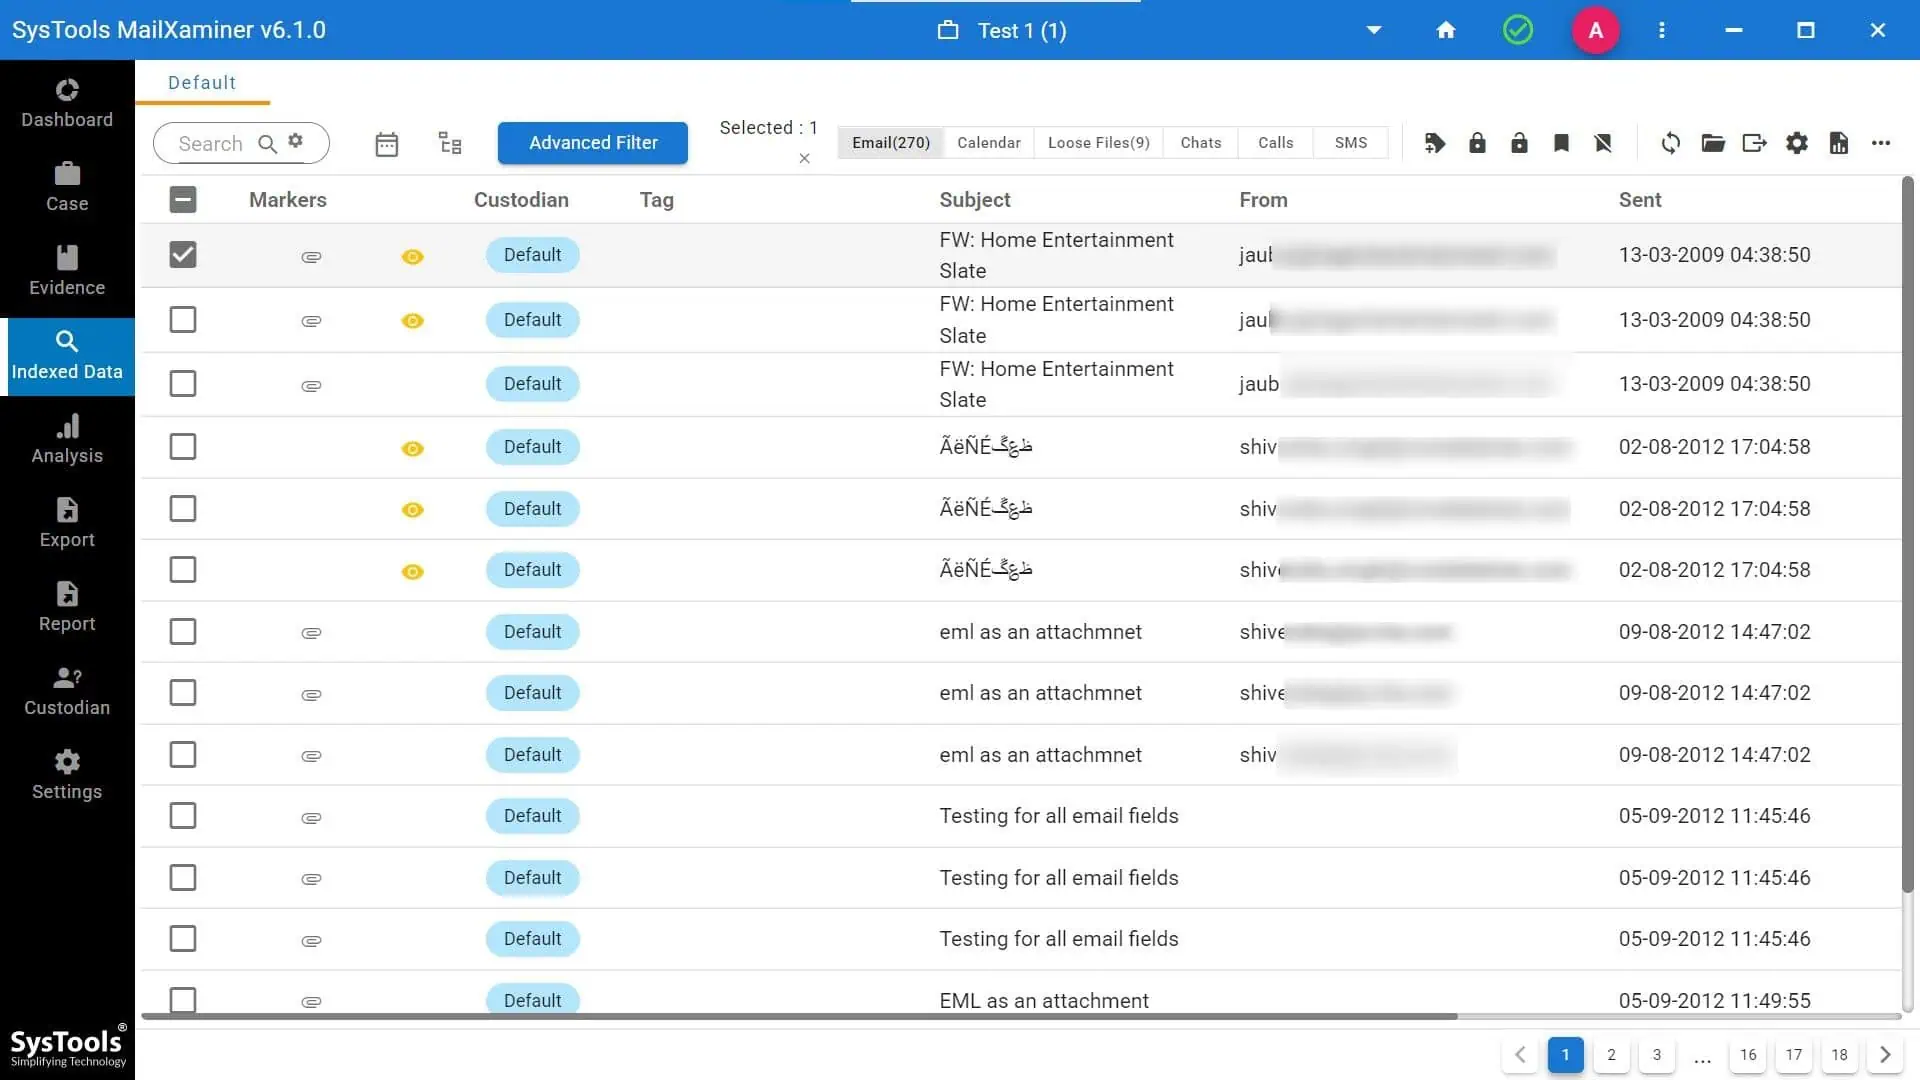Click into the Search field
This screenshot has height=1080, width=1920.
click(211, 144)
